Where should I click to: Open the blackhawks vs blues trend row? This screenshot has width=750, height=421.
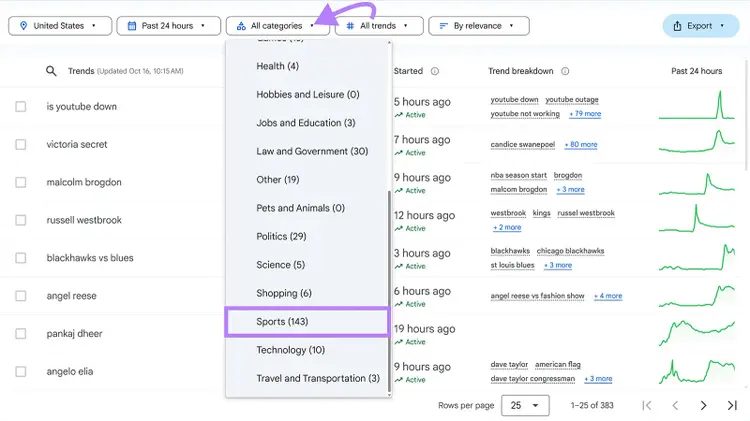[90, 258]
